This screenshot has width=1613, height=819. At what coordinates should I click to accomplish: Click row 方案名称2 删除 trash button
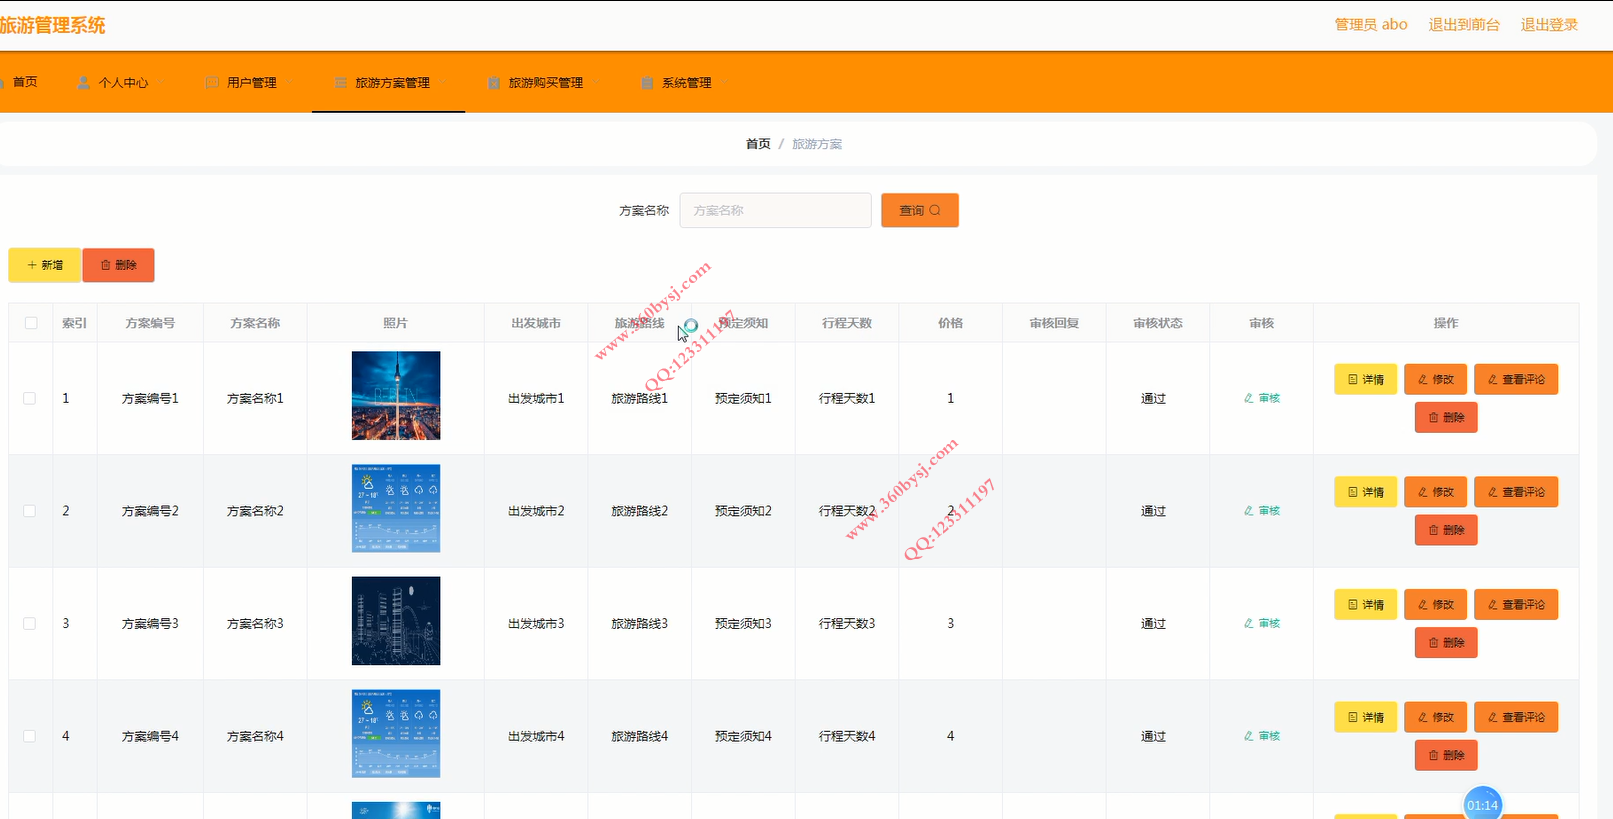(1446, 530)
